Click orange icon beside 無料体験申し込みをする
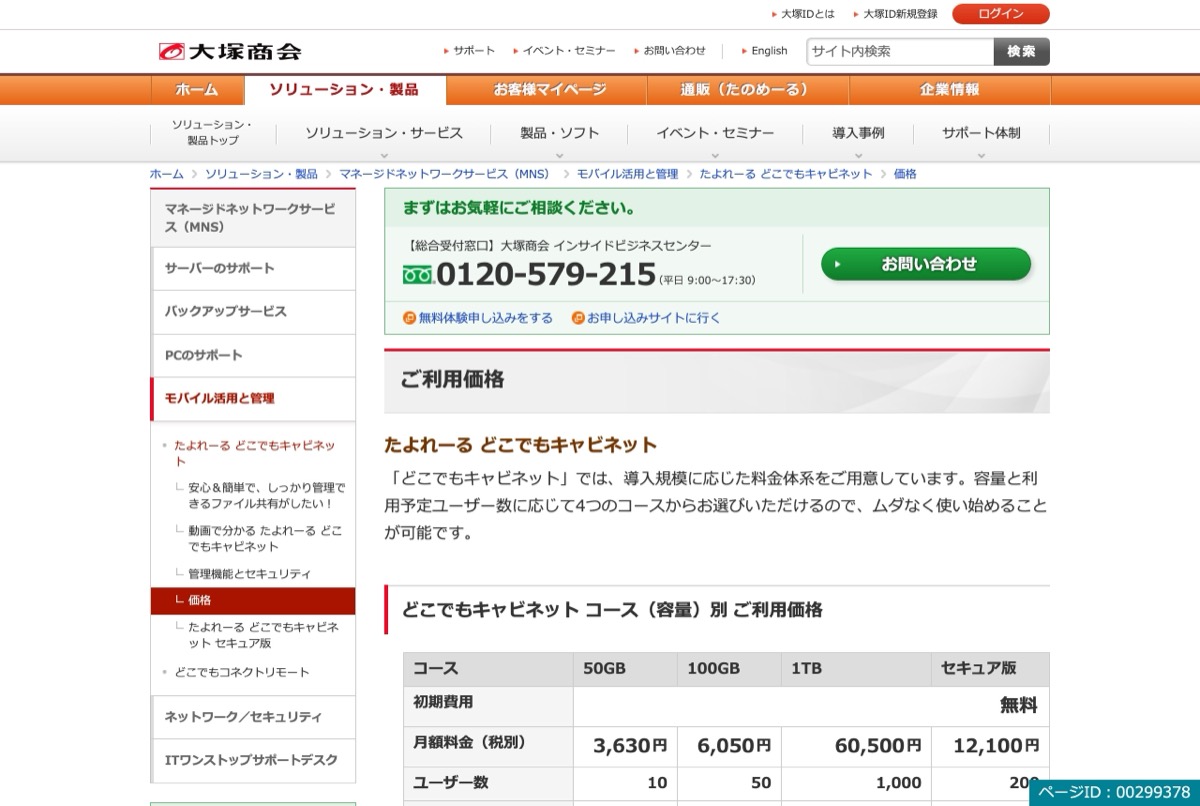The image size is (1200, 806). (409, 318)
